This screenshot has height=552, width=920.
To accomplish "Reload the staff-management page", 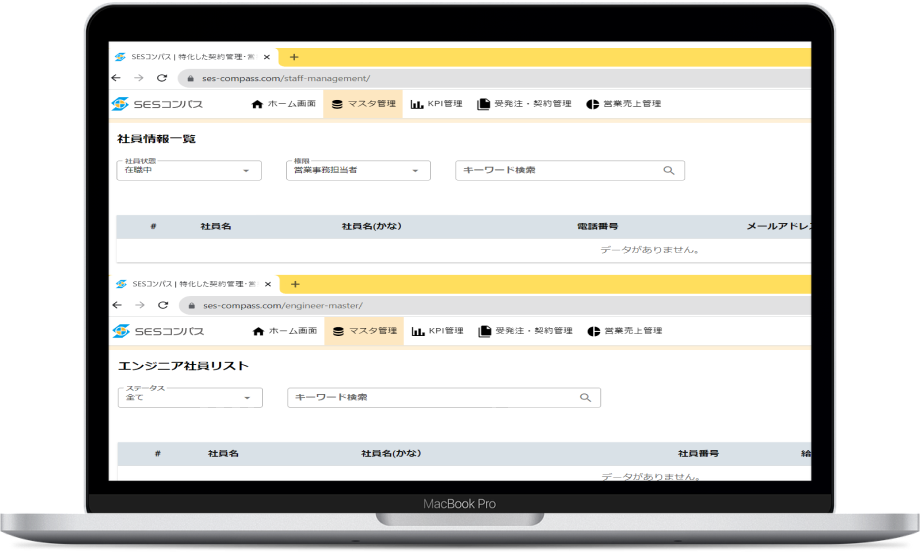I will point(162,78).
